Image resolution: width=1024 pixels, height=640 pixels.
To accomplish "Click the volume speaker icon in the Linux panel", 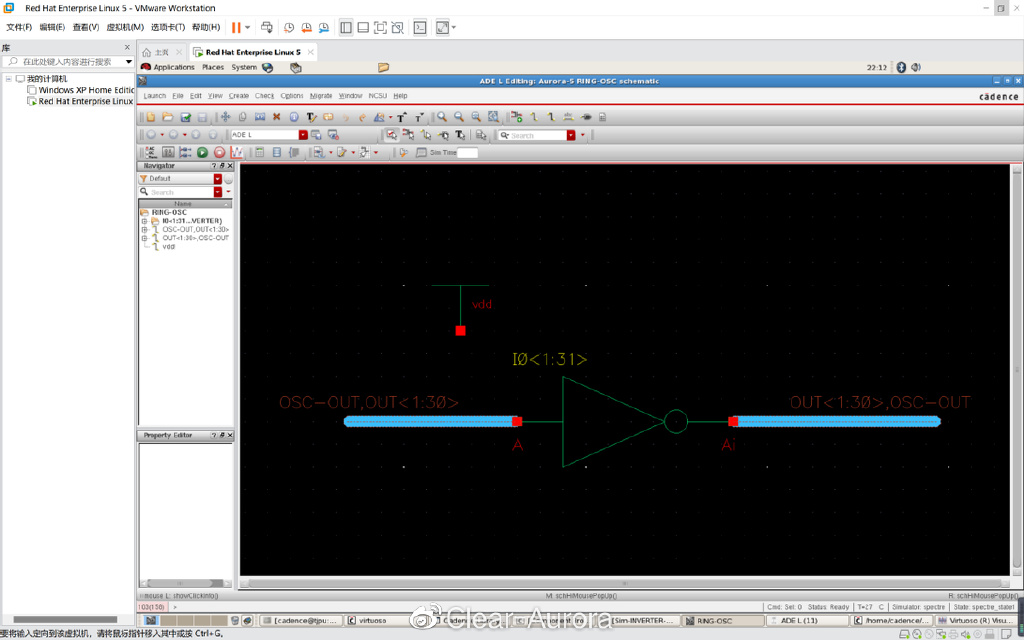I will tap(916, 67).
